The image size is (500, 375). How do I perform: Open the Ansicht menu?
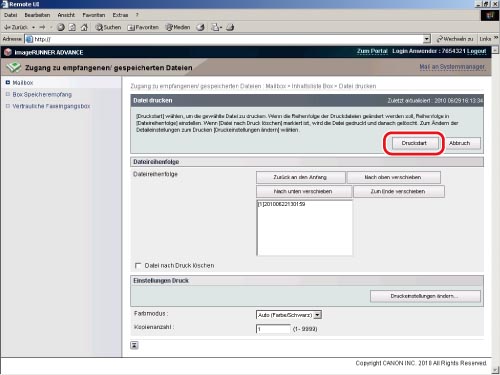click(x=66, y=15)
